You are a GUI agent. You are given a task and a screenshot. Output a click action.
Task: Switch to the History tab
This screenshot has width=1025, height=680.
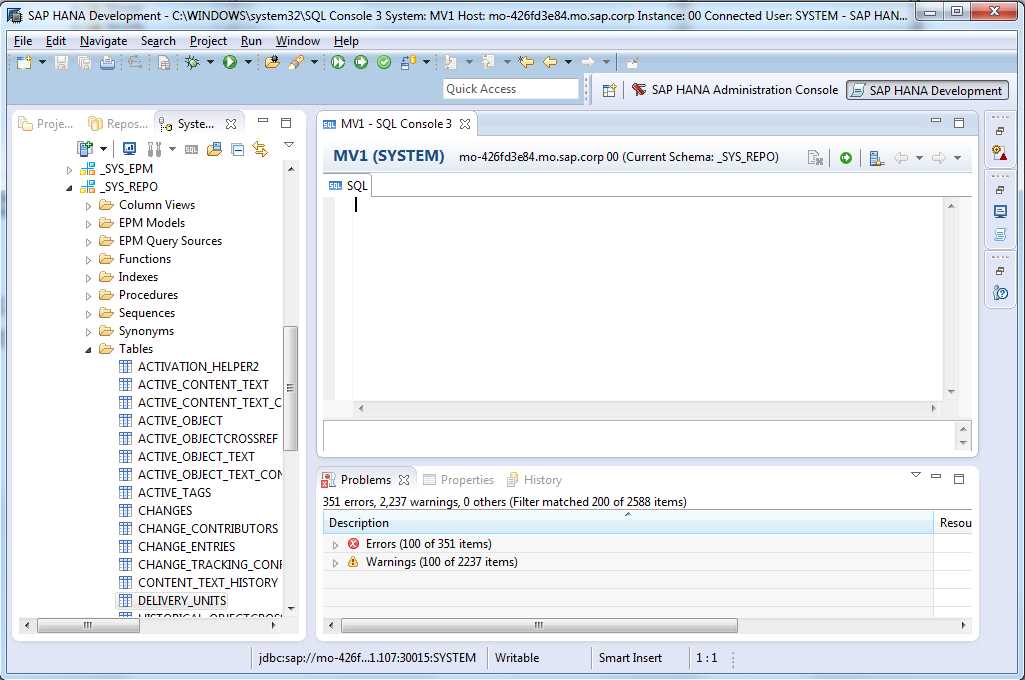coord(534,479)
